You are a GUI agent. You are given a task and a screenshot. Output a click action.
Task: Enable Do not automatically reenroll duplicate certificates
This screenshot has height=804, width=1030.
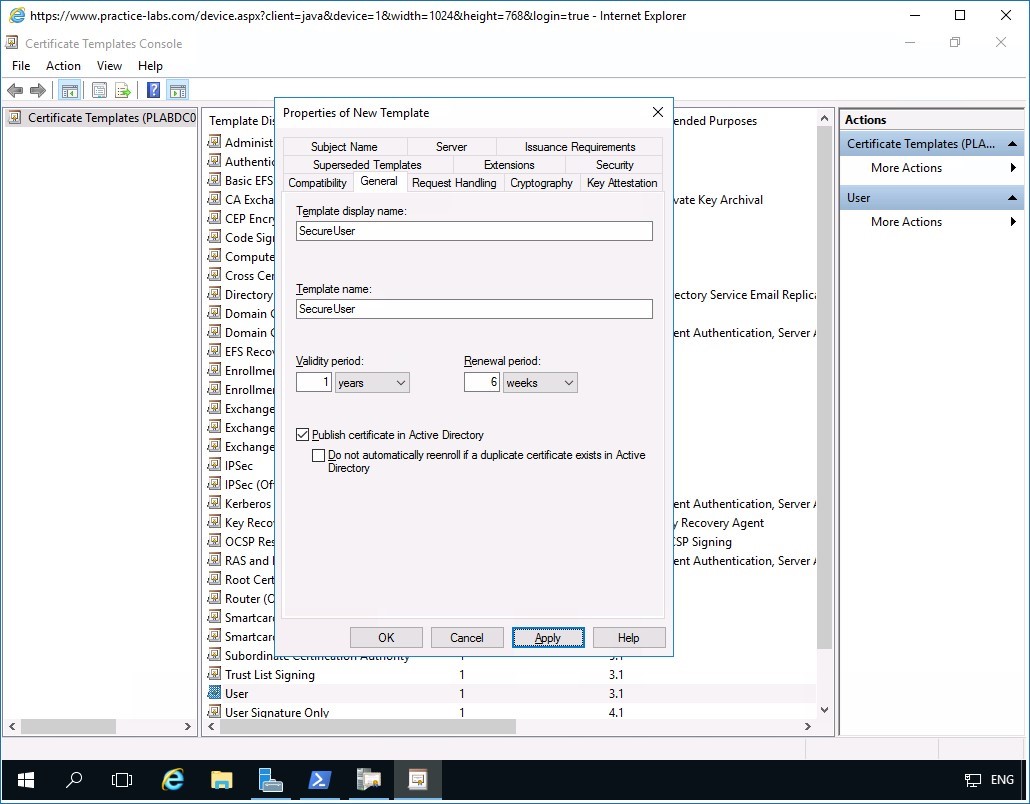tap(319, 455)
